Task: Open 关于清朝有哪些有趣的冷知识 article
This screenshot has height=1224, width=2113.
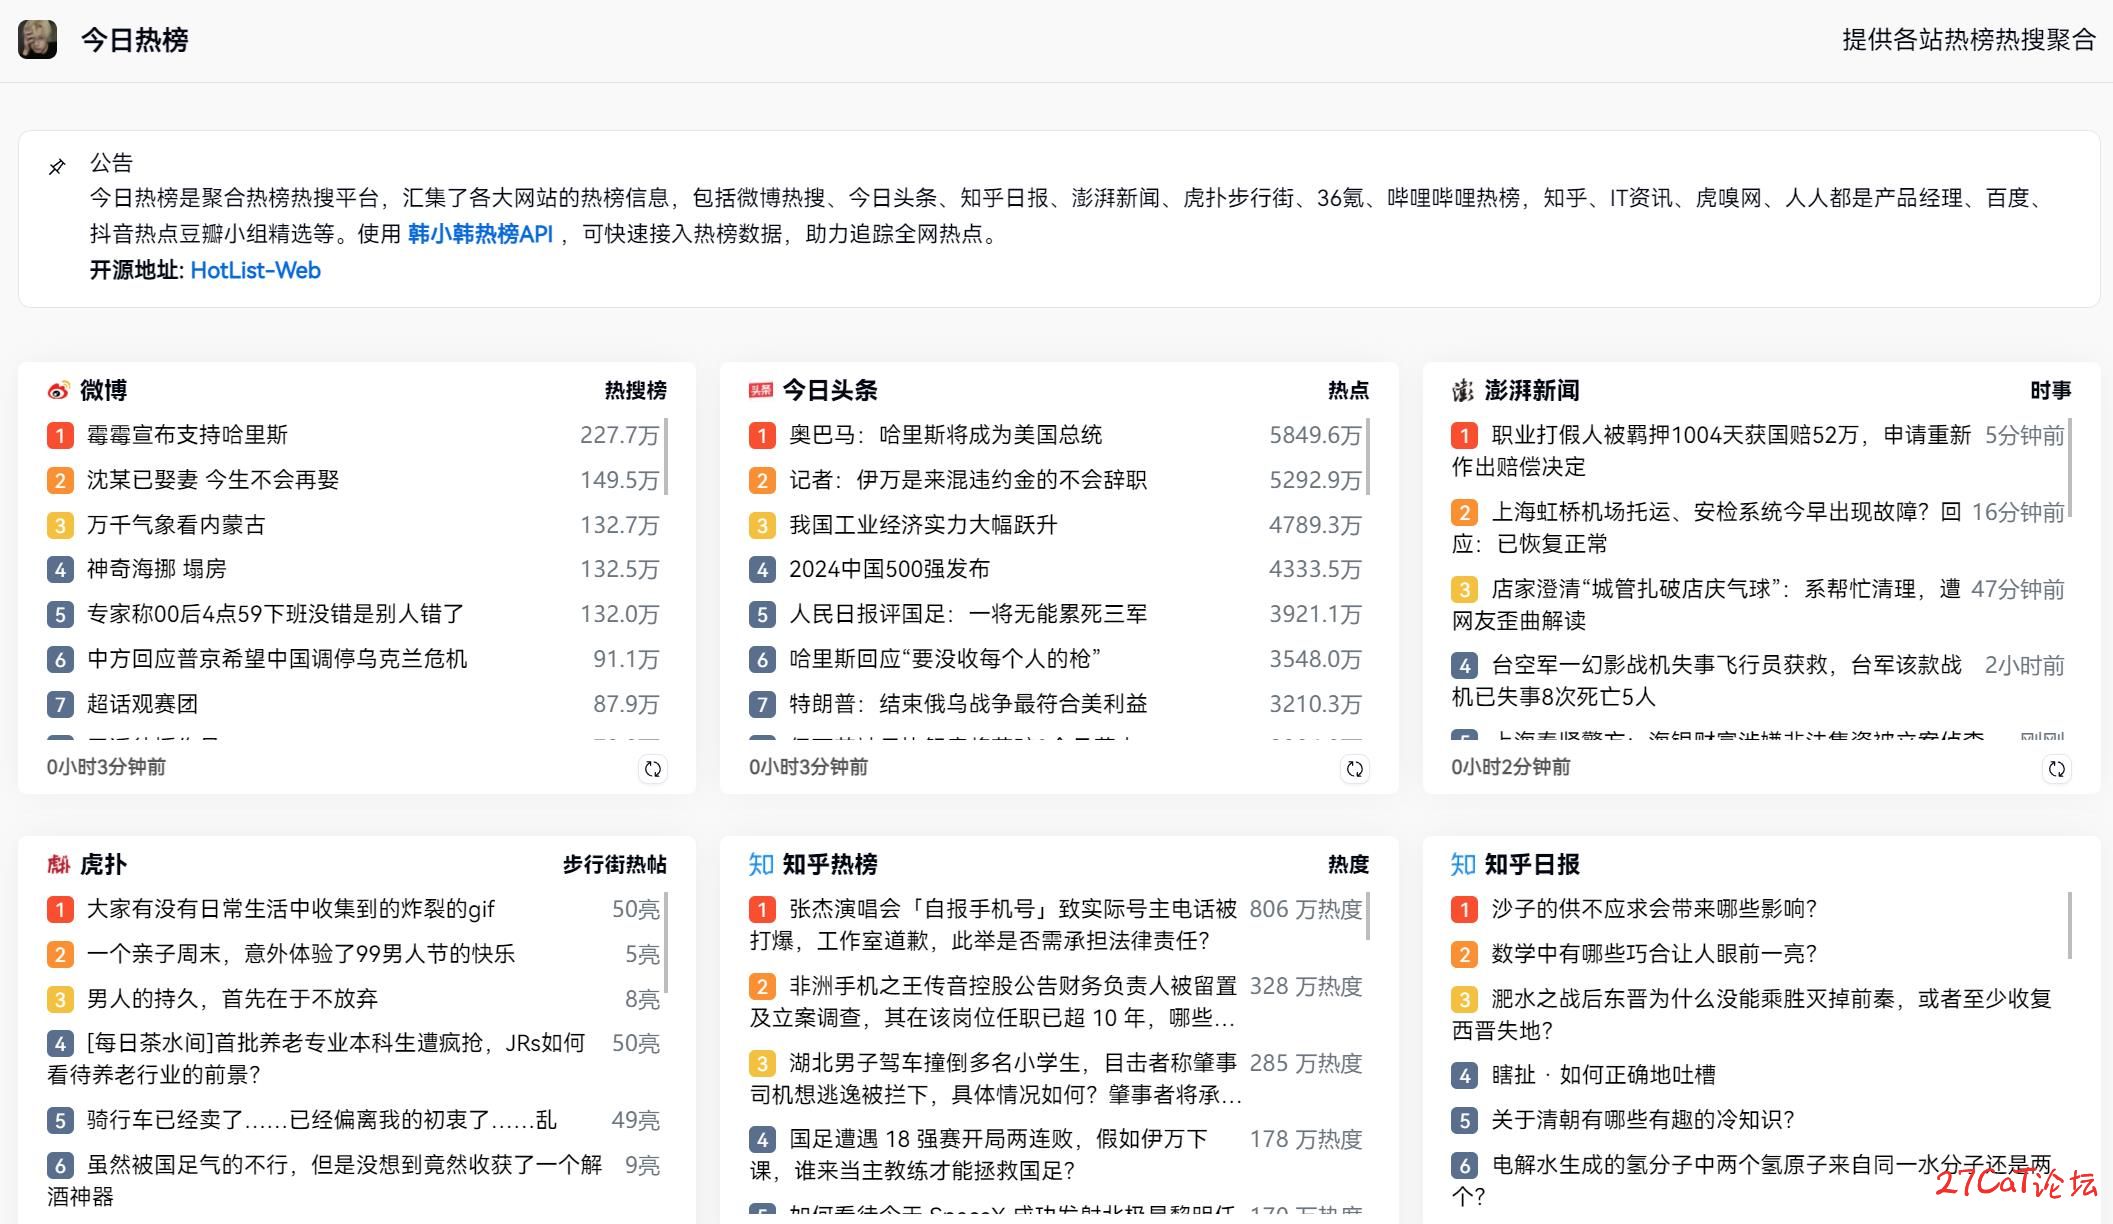Action: click(x=1643, y=1120)
